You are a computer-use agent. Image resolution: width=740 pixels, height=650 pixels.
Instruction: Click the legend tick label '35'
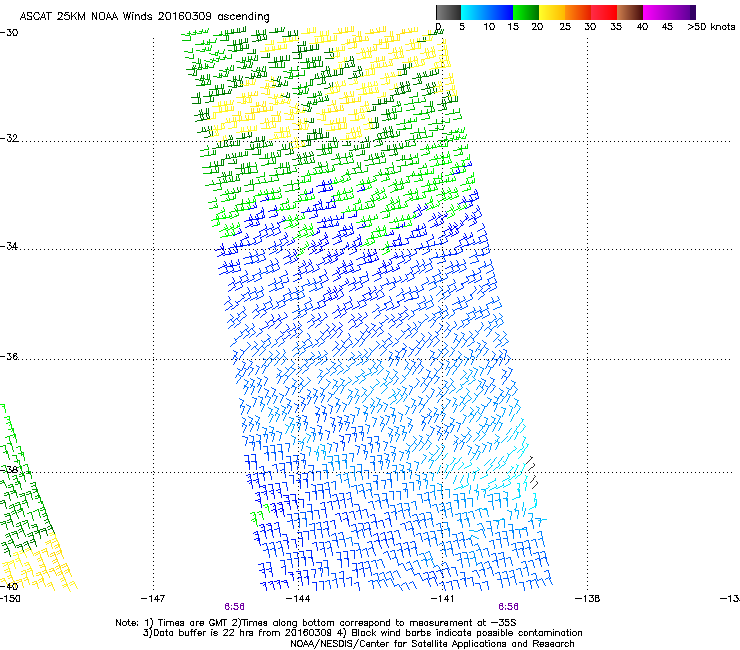point(616,27)
